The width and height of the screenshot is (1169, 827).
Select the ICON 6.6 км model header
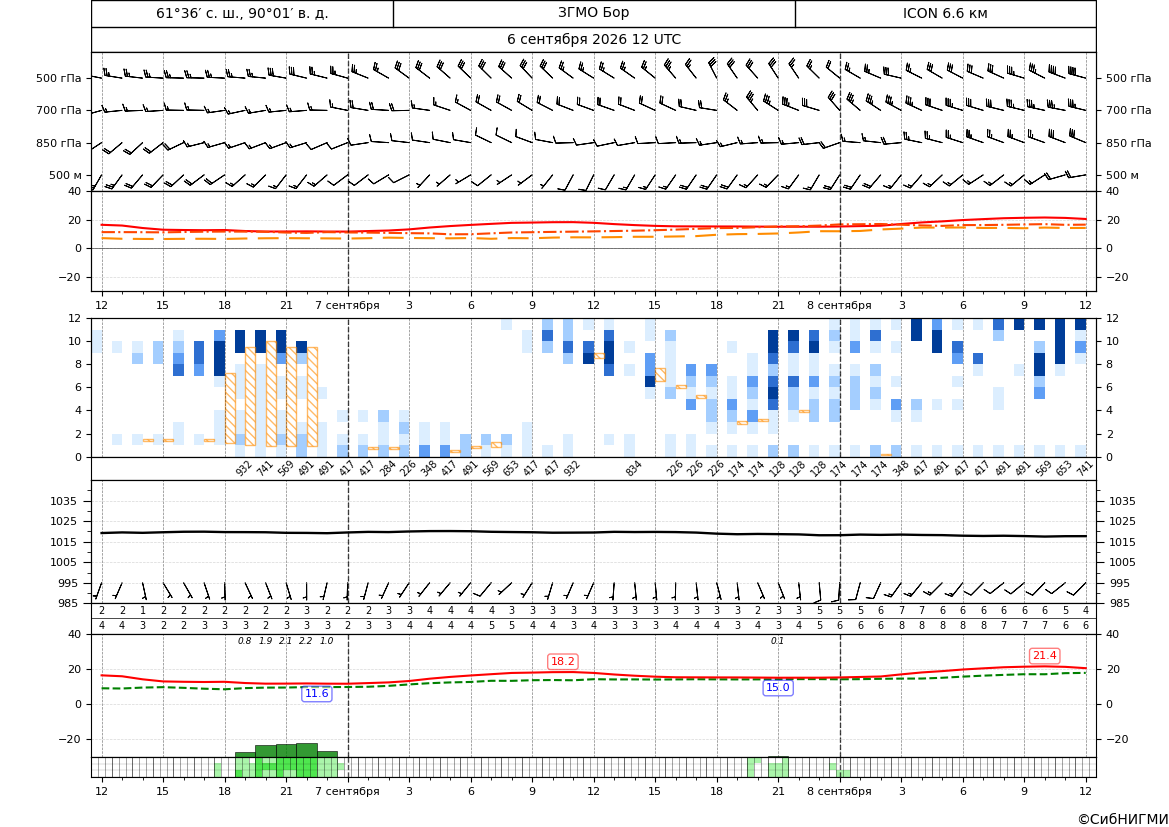click(x=945, y=13)
